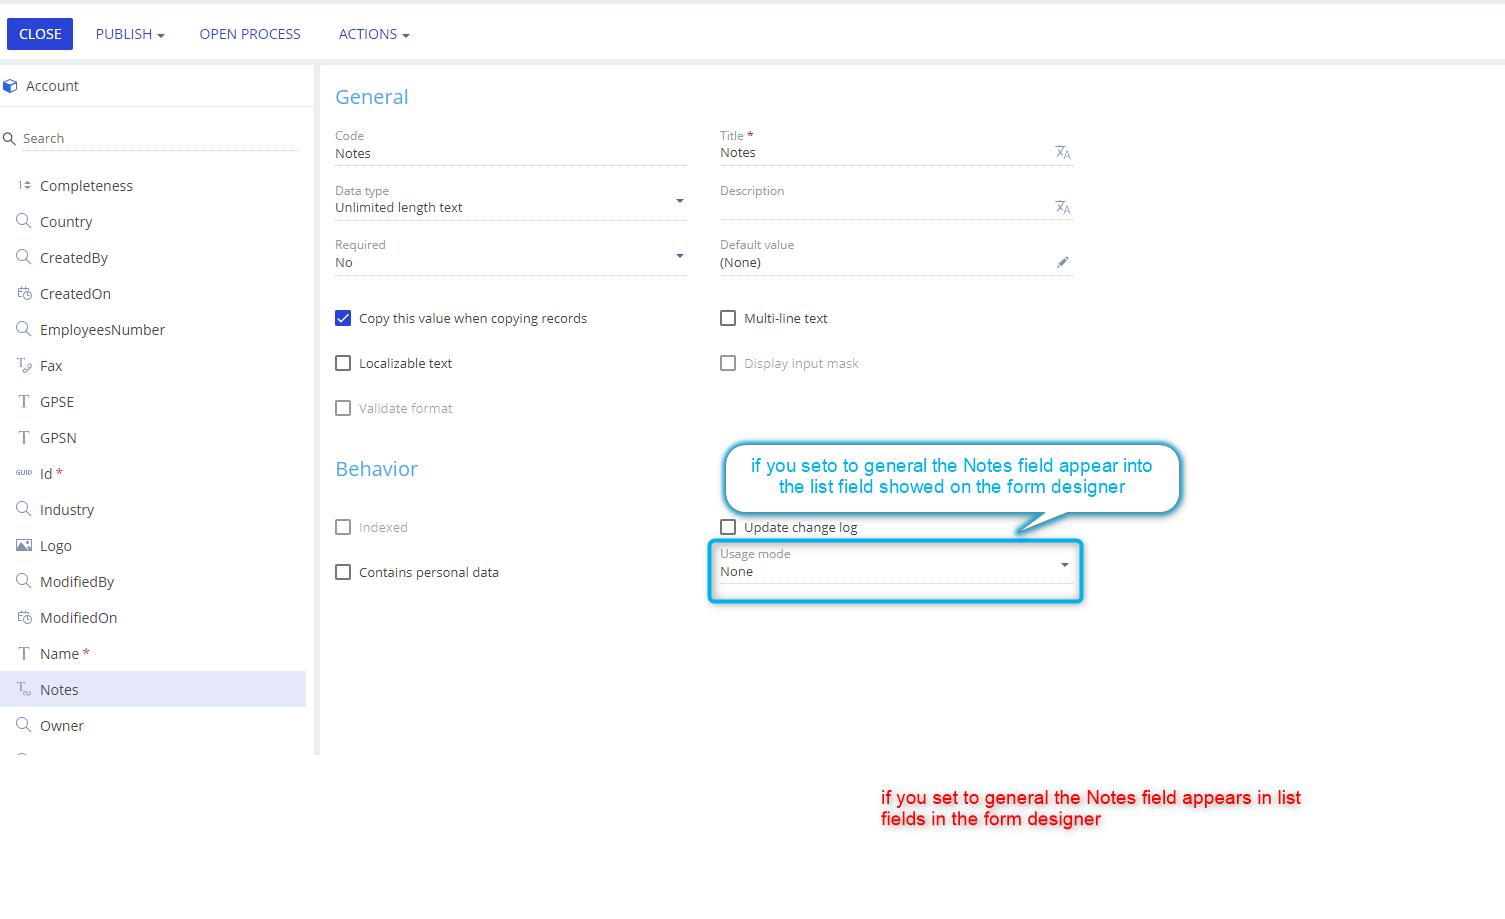
Task: Click the Notes unlimited text icon
Action: pos(24,689)
